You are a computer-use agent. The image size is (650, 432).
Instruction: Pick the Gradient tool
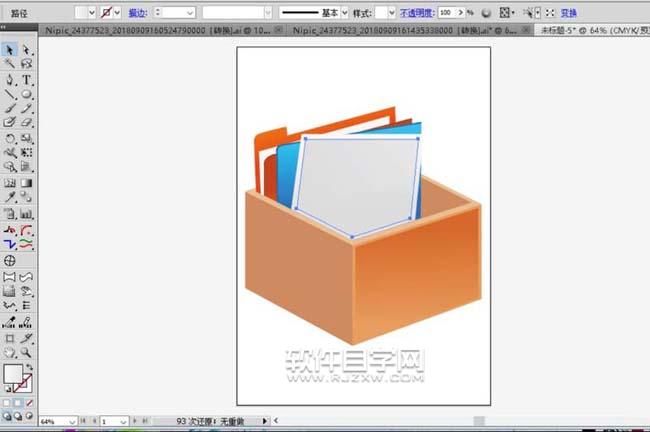(27, 183)
